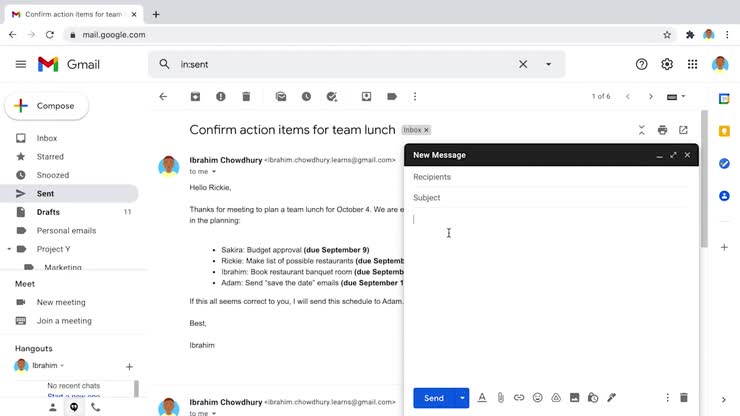
Task: Add the conversation to Tasks
Action: point(332,96)
